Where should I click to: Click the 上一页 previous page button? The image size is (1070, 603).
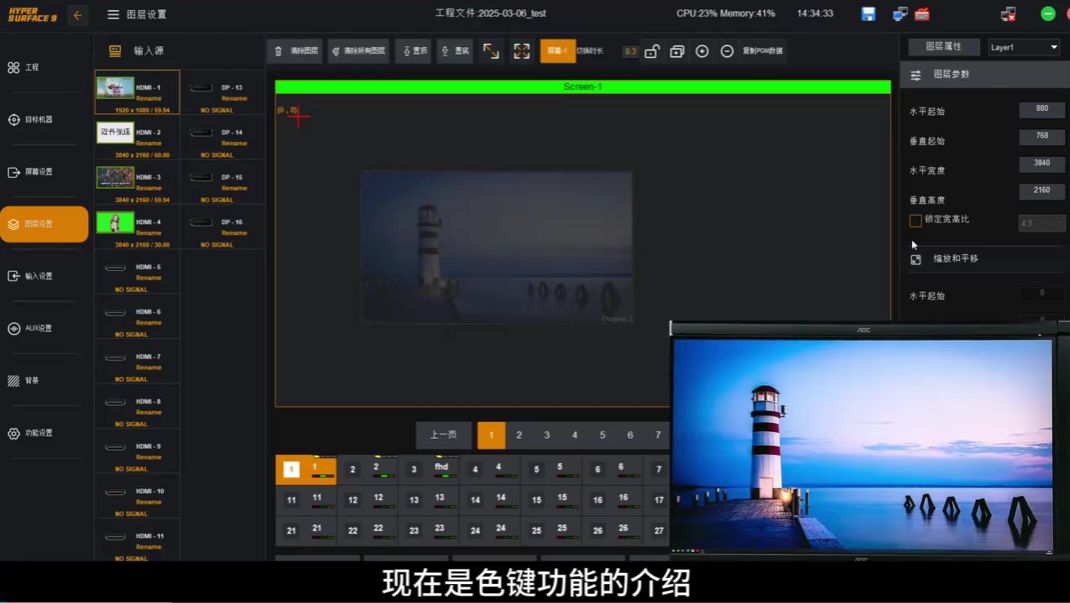[443, 435]
